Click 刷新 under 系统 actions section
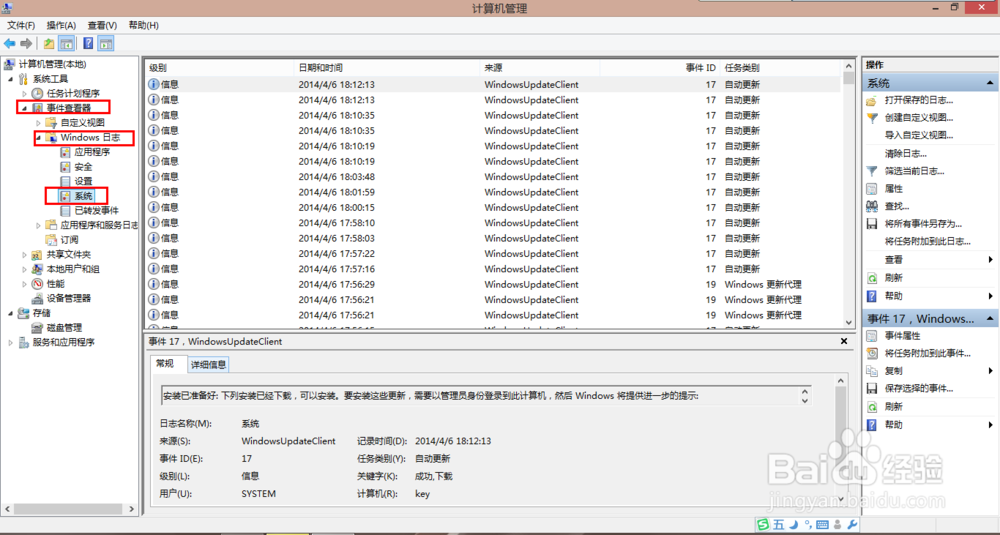The width and height of the screenshot is (1000, 535). [893, 278]
